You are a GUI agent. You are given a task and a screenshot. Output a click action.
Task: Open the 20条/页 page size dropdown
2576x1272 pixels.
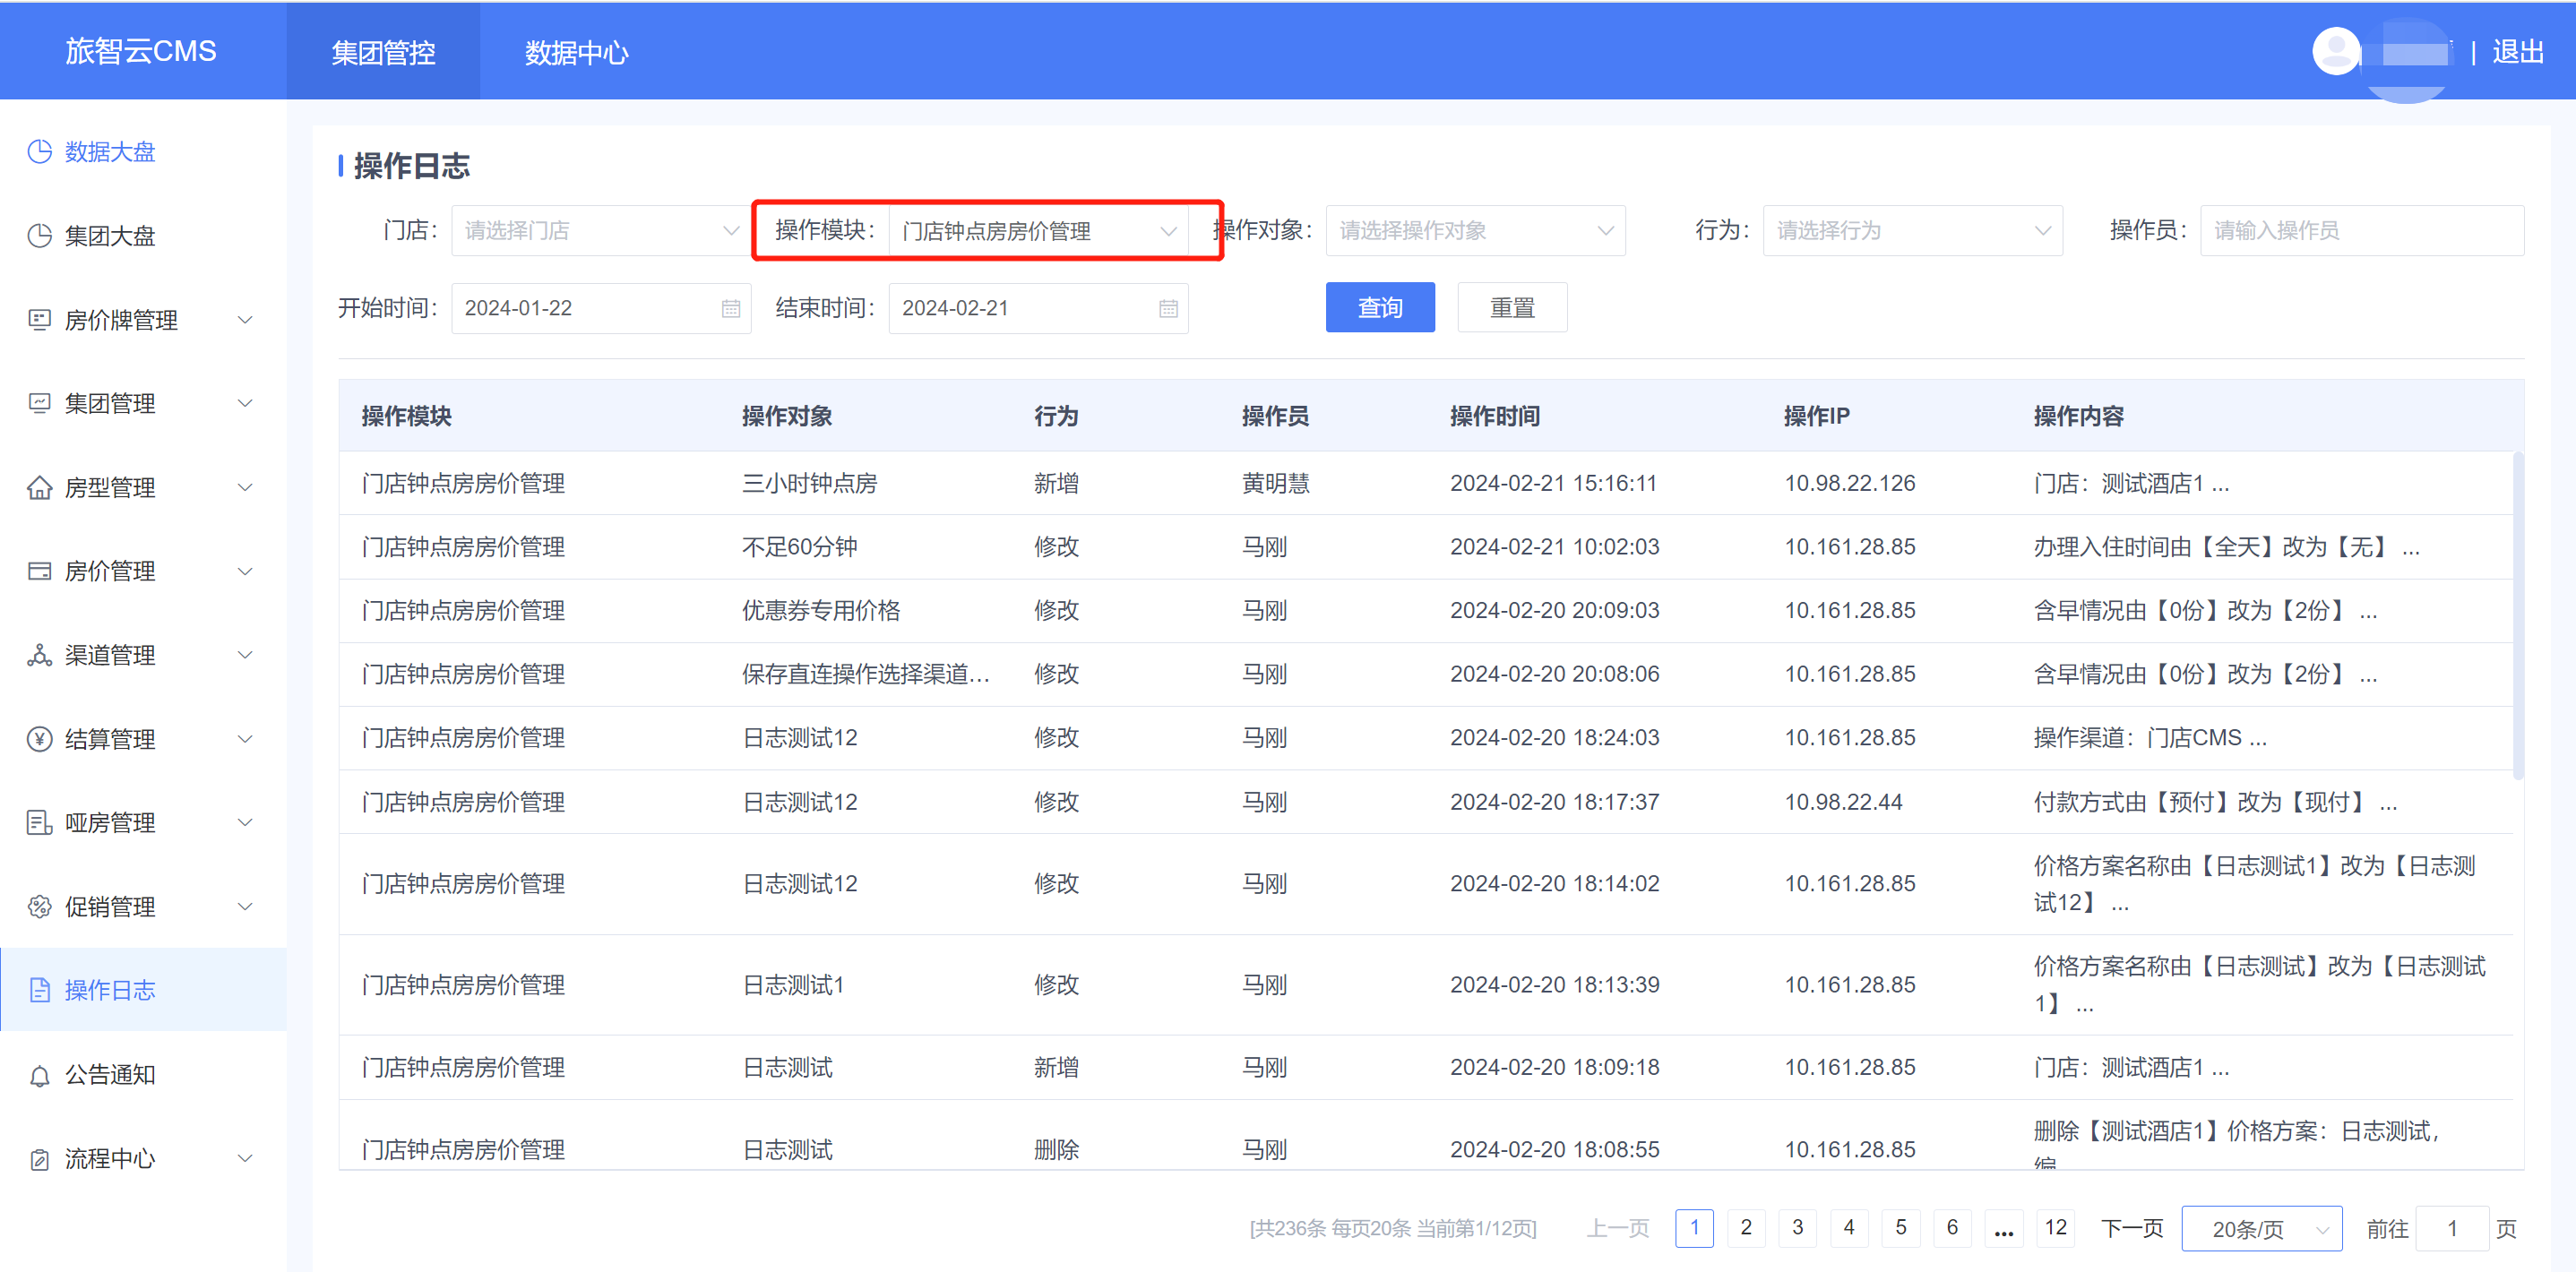pos(2262,1229)
